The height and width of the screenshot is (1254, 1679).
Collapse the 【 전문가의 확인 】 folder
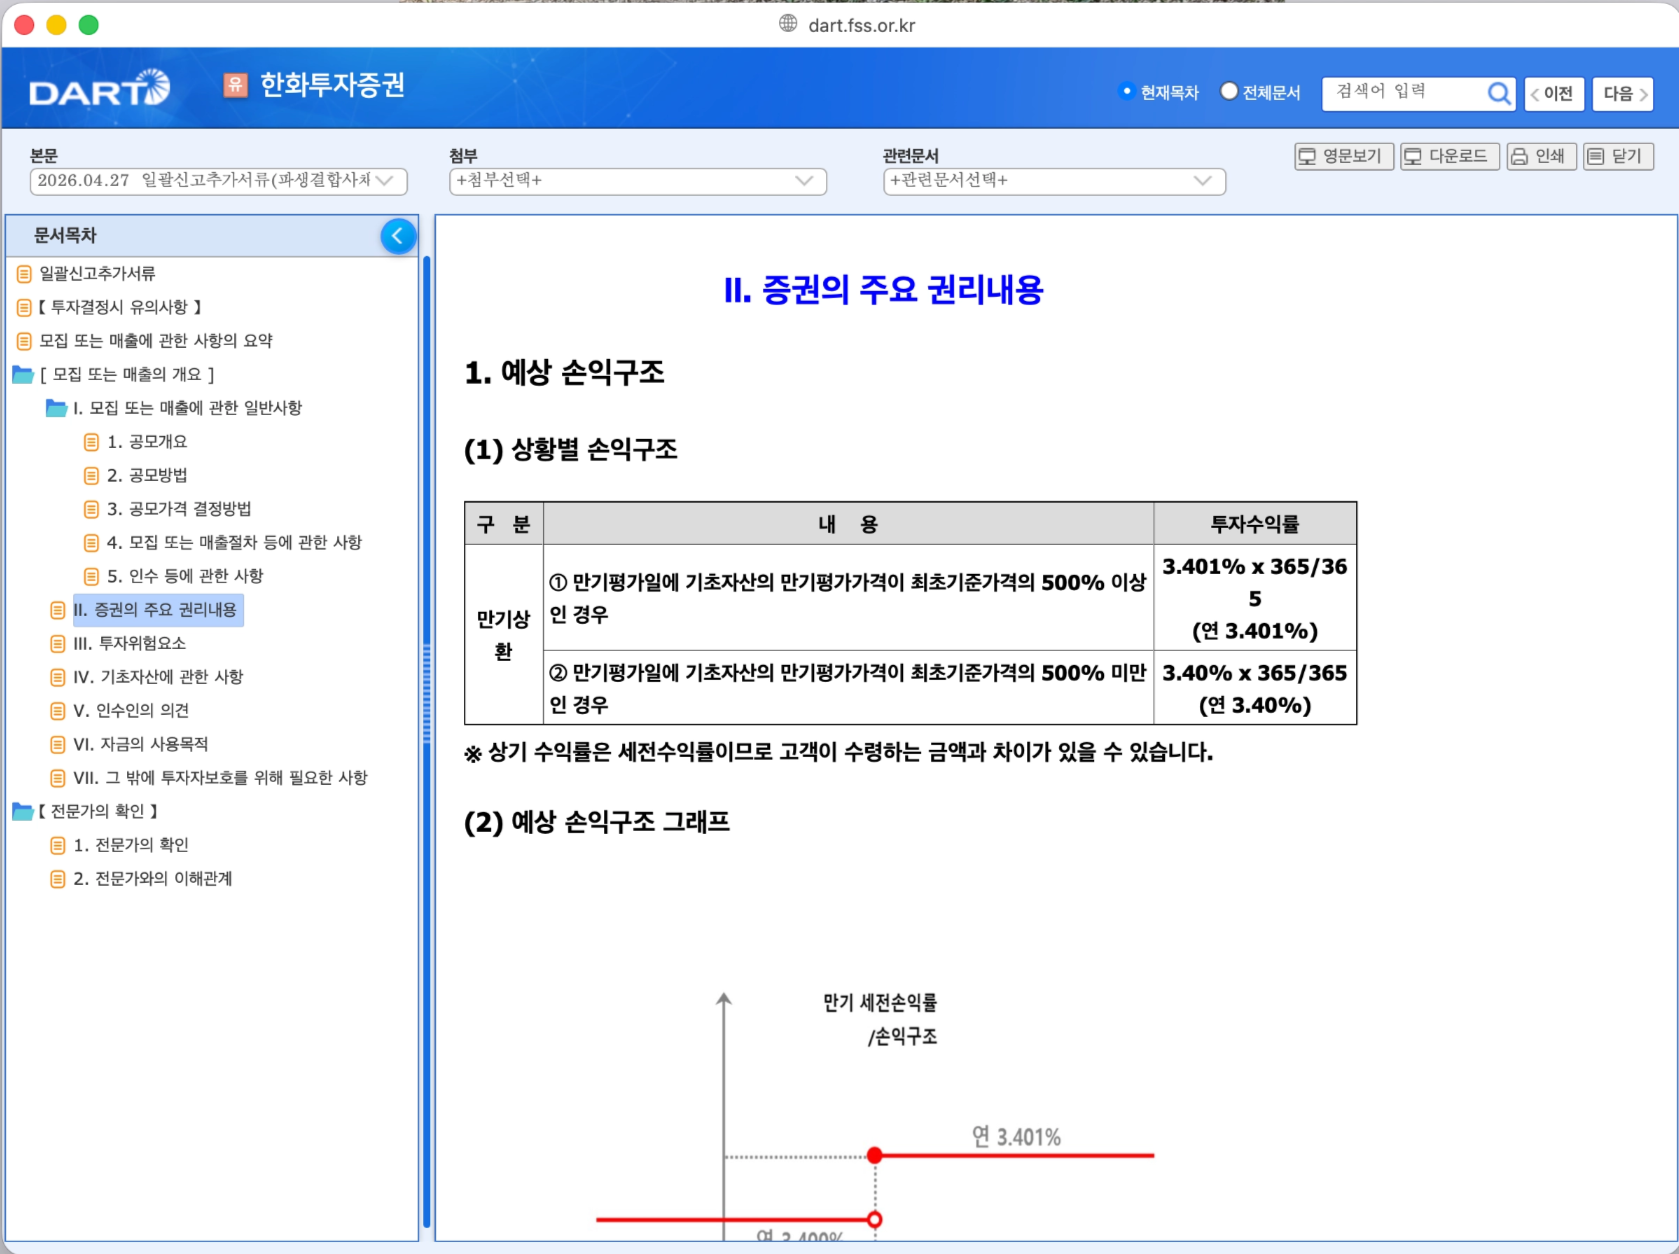point(23,812)
